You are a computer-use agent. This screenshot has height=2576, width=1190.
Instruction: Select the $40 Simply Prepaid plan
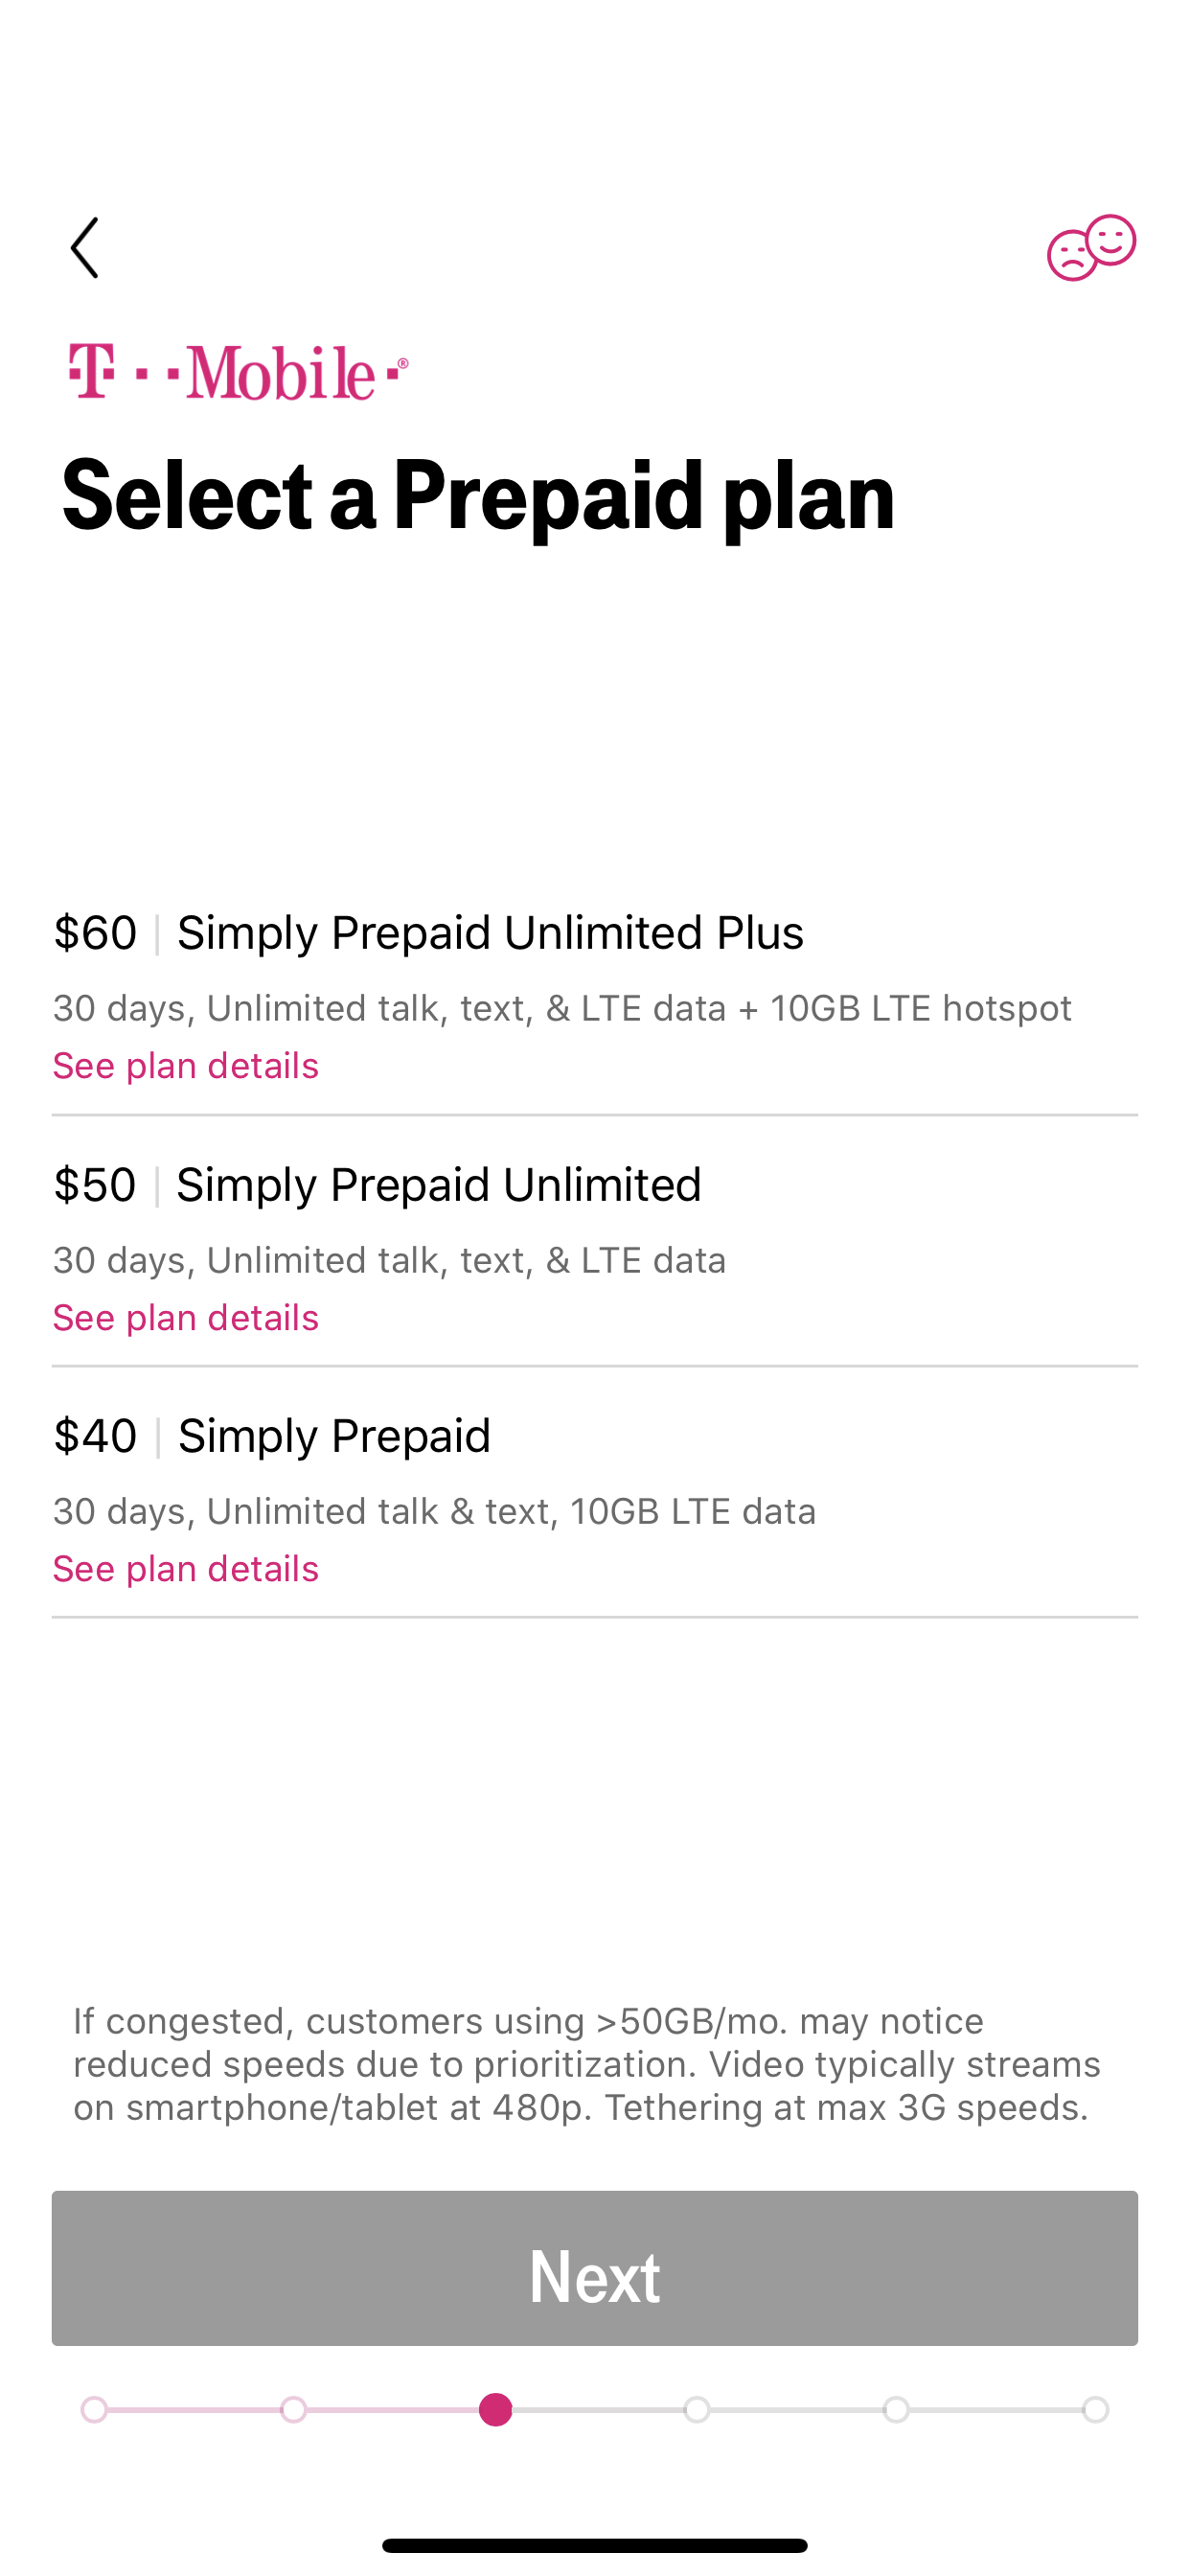334,1436
